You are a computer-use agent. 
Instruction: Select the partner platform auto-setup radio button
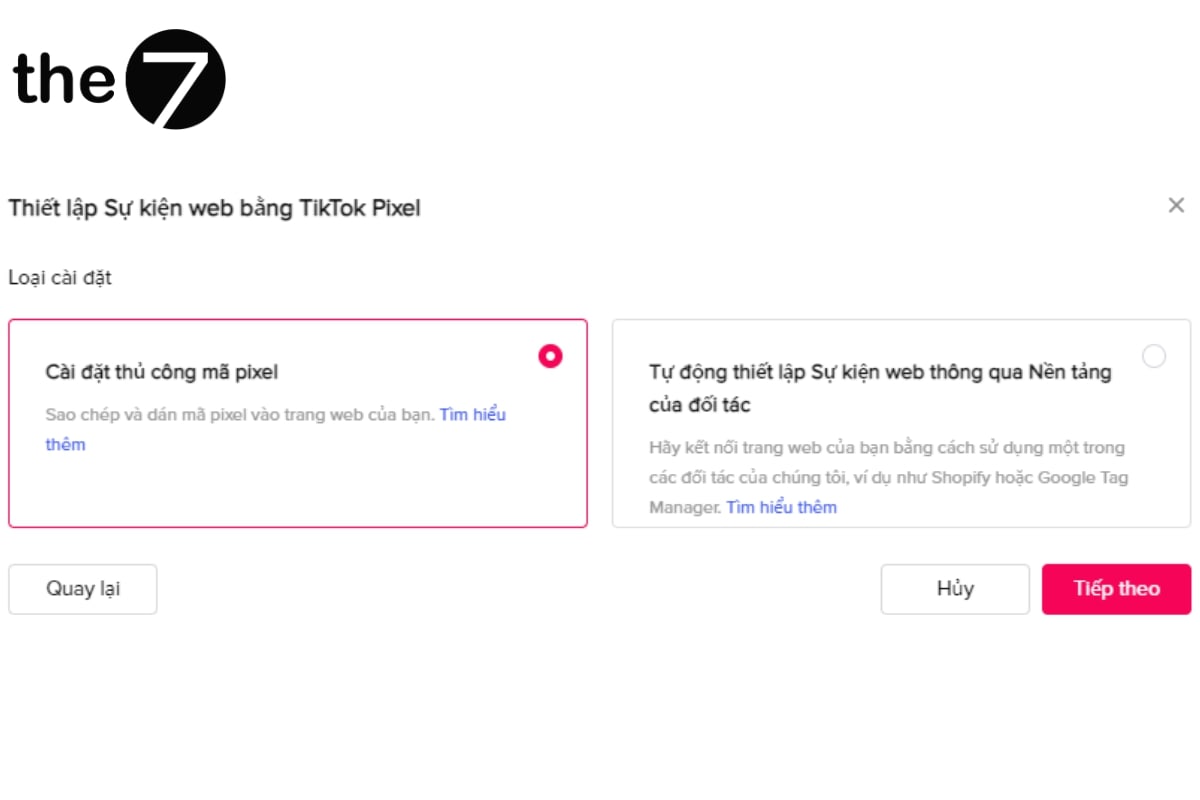pos(1154,356)
